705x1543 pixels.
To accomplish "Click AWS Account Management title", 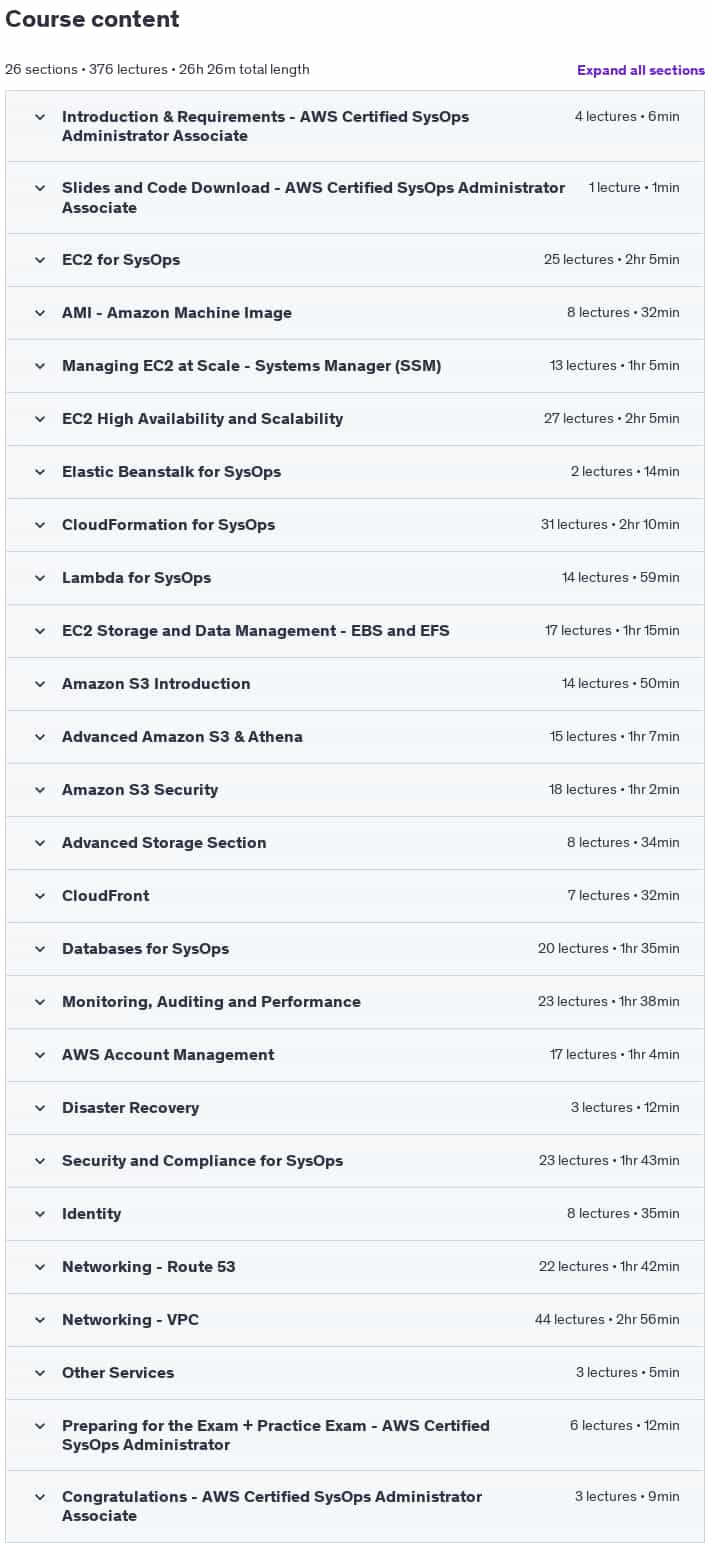I will (168, 1055).
